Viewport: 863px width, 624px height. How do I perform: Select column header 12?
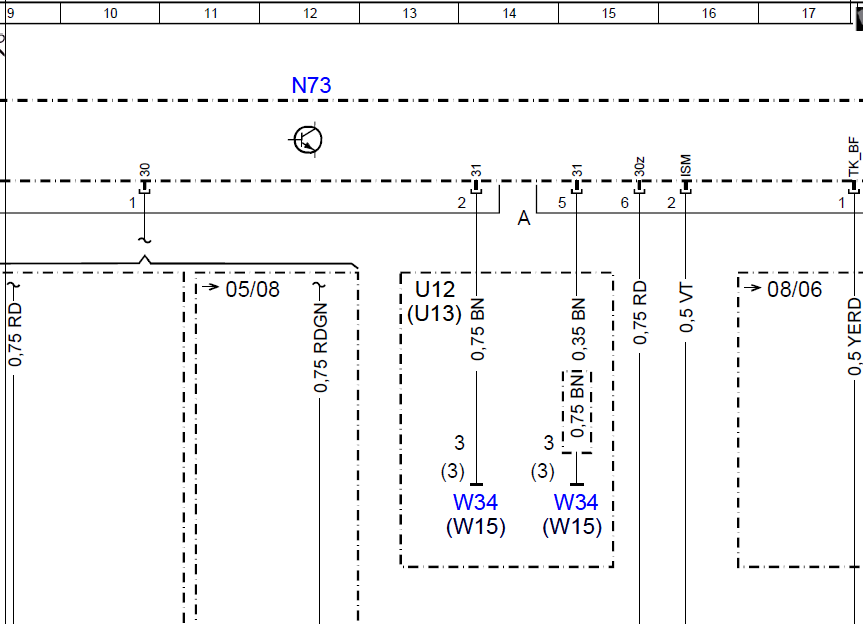click(x=310, y=13)
